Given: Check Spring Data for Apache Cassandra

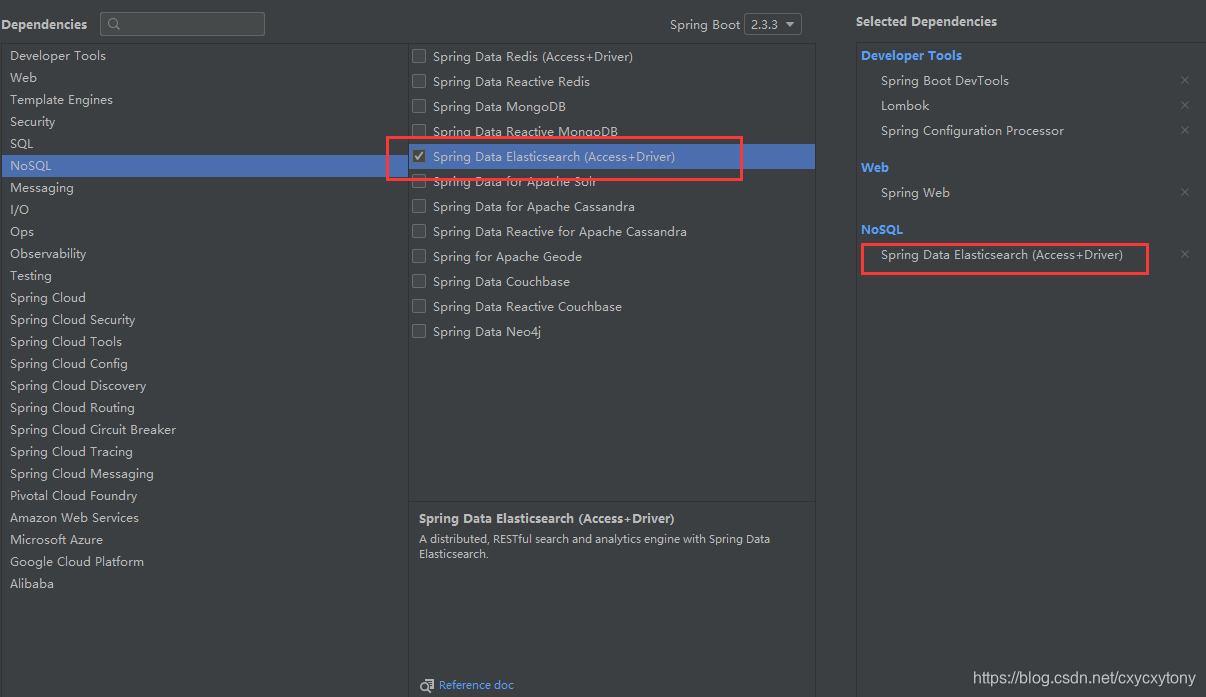Looking at the screenshot, I should point(419,207).
